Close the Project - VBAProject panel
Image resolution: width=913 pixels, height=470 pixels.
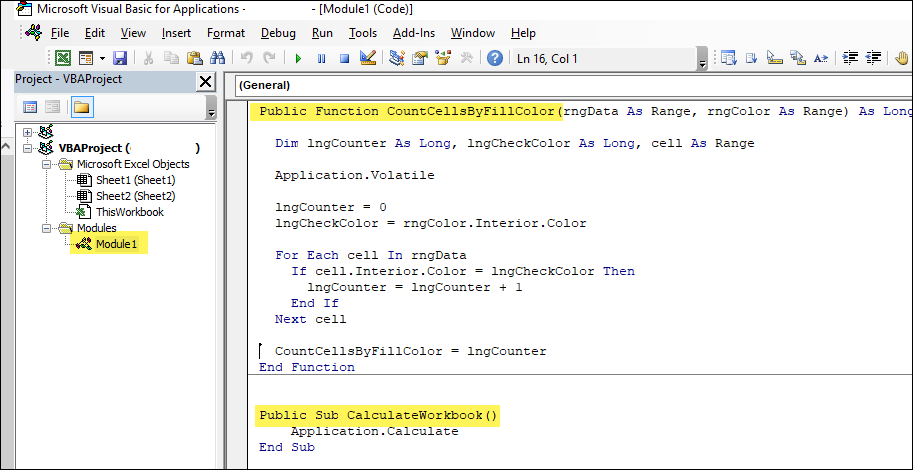(205, 82)
